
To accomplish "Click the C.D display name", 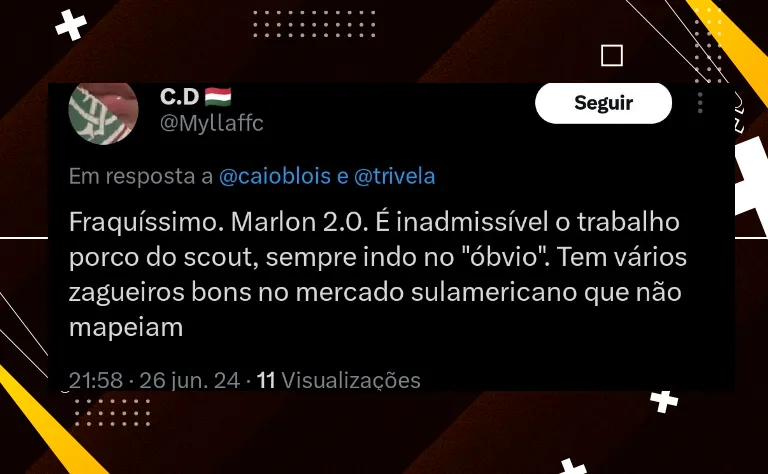I will pos(179,96).
